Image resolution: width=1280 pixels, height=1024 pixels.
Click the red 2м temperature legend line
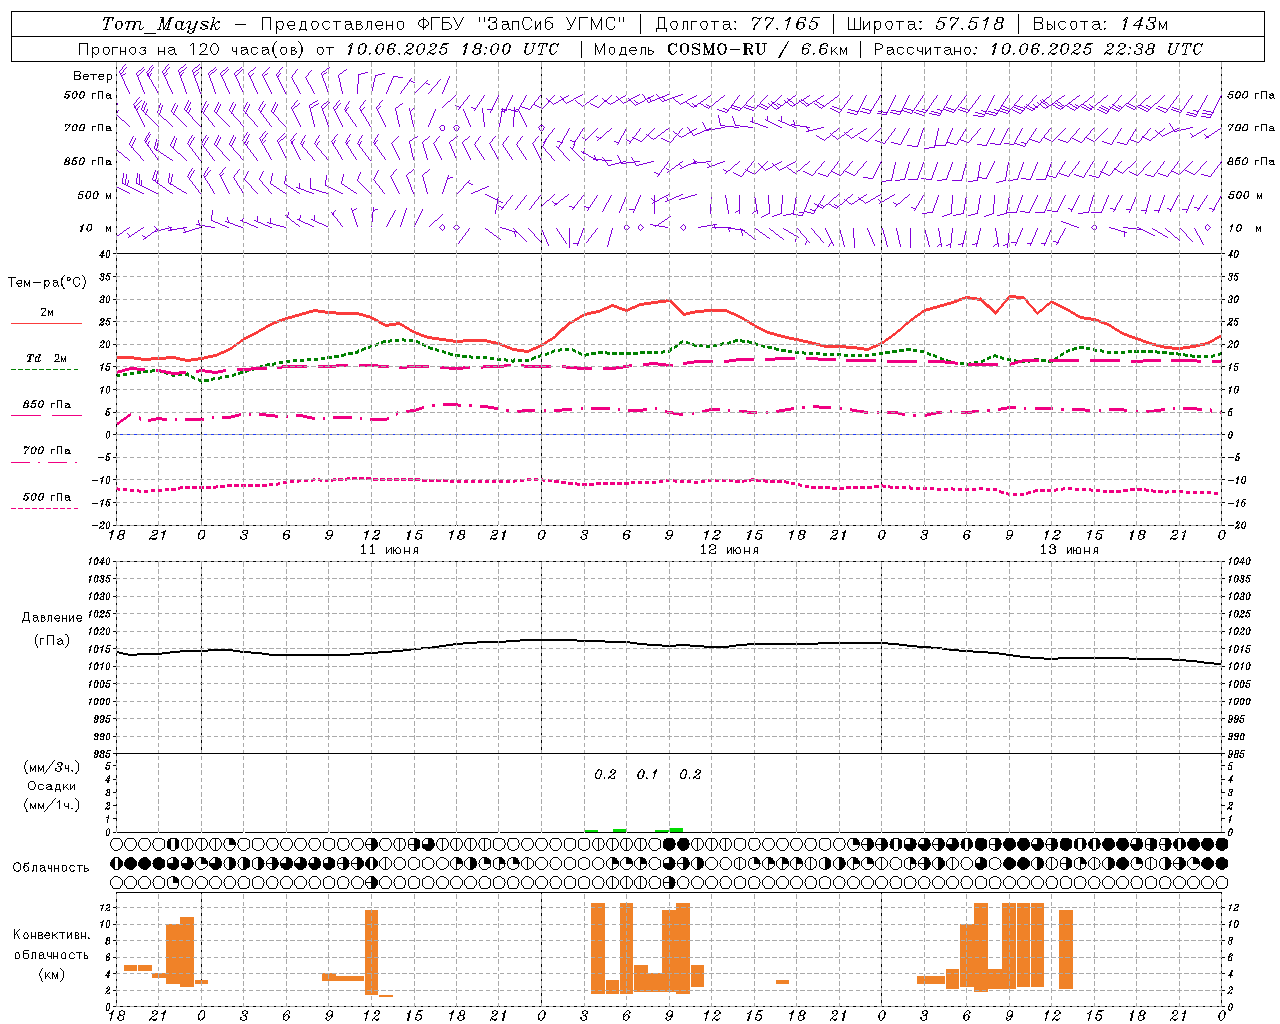[x=46, y=323]
